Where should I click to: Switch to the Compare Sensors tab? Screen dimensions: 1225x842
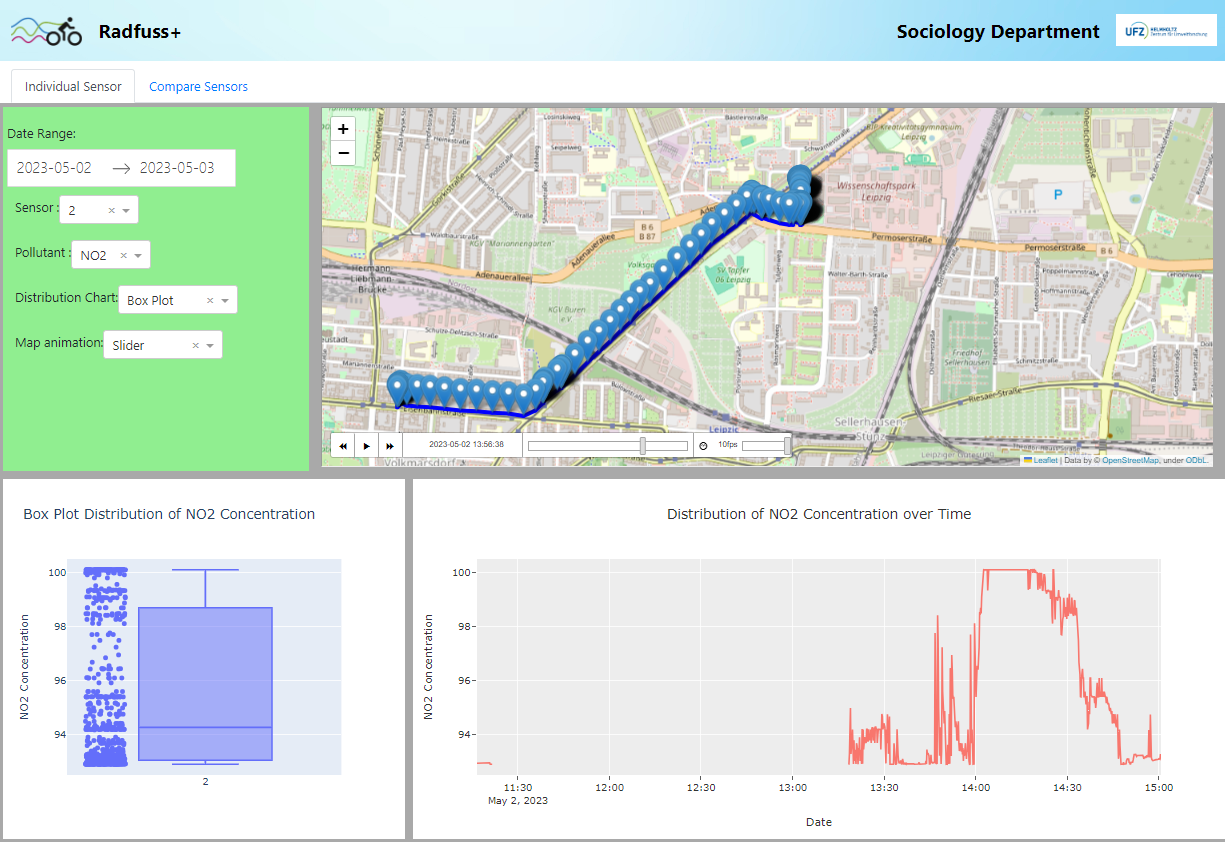(198, 86)
